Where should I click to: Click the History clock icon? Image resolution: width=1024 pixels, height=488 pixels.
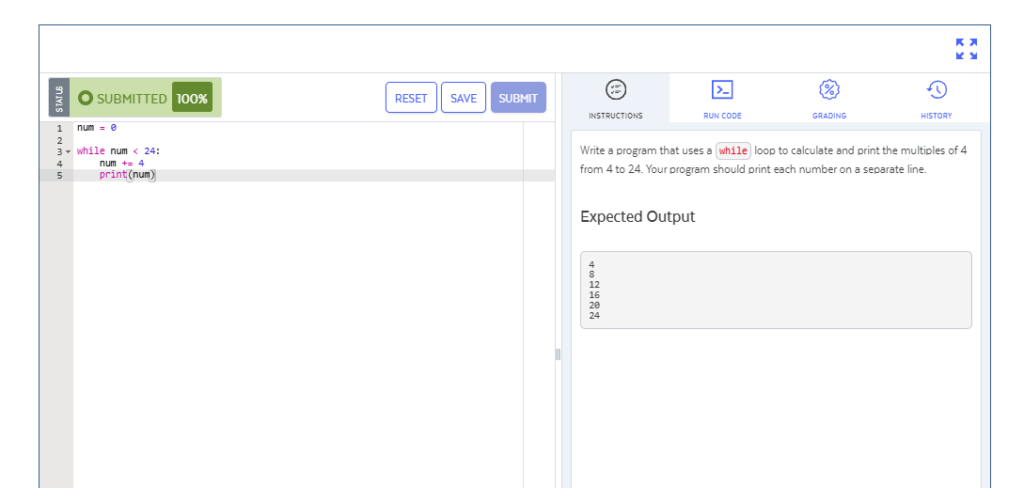pos(936,90)
